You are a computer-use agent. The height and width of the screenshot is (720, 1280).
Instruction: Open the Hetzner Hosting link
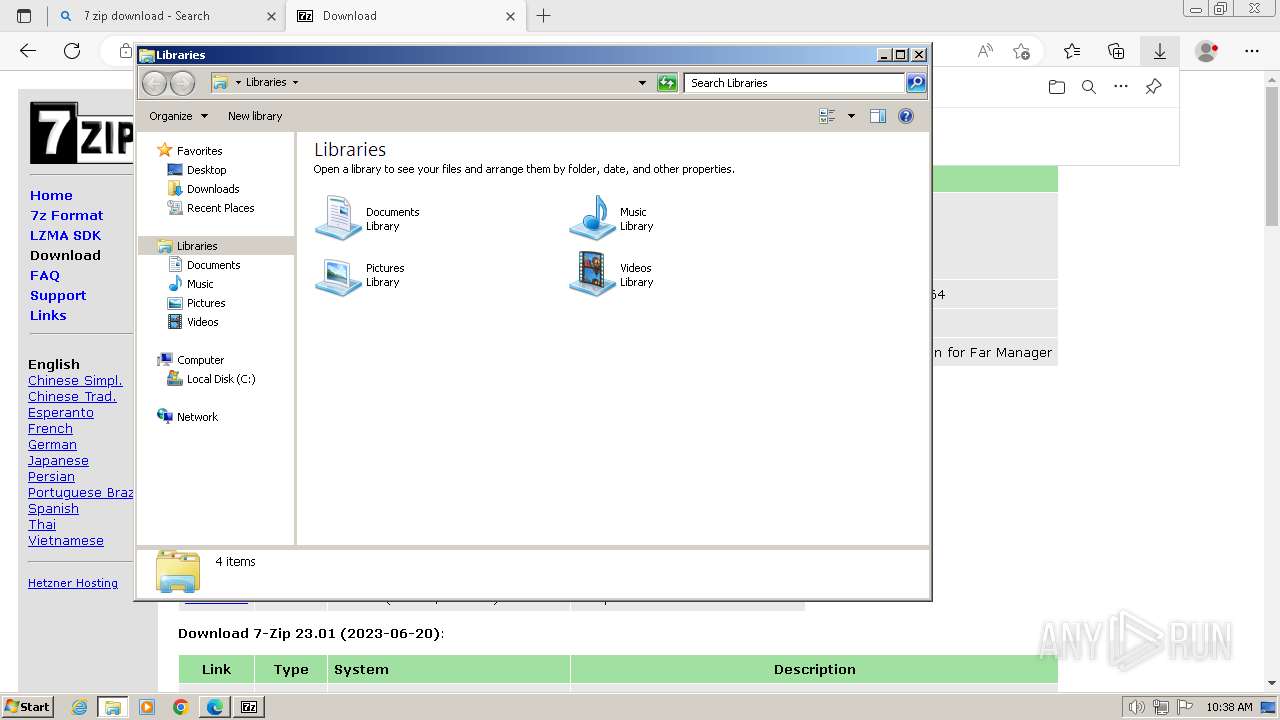73,584
